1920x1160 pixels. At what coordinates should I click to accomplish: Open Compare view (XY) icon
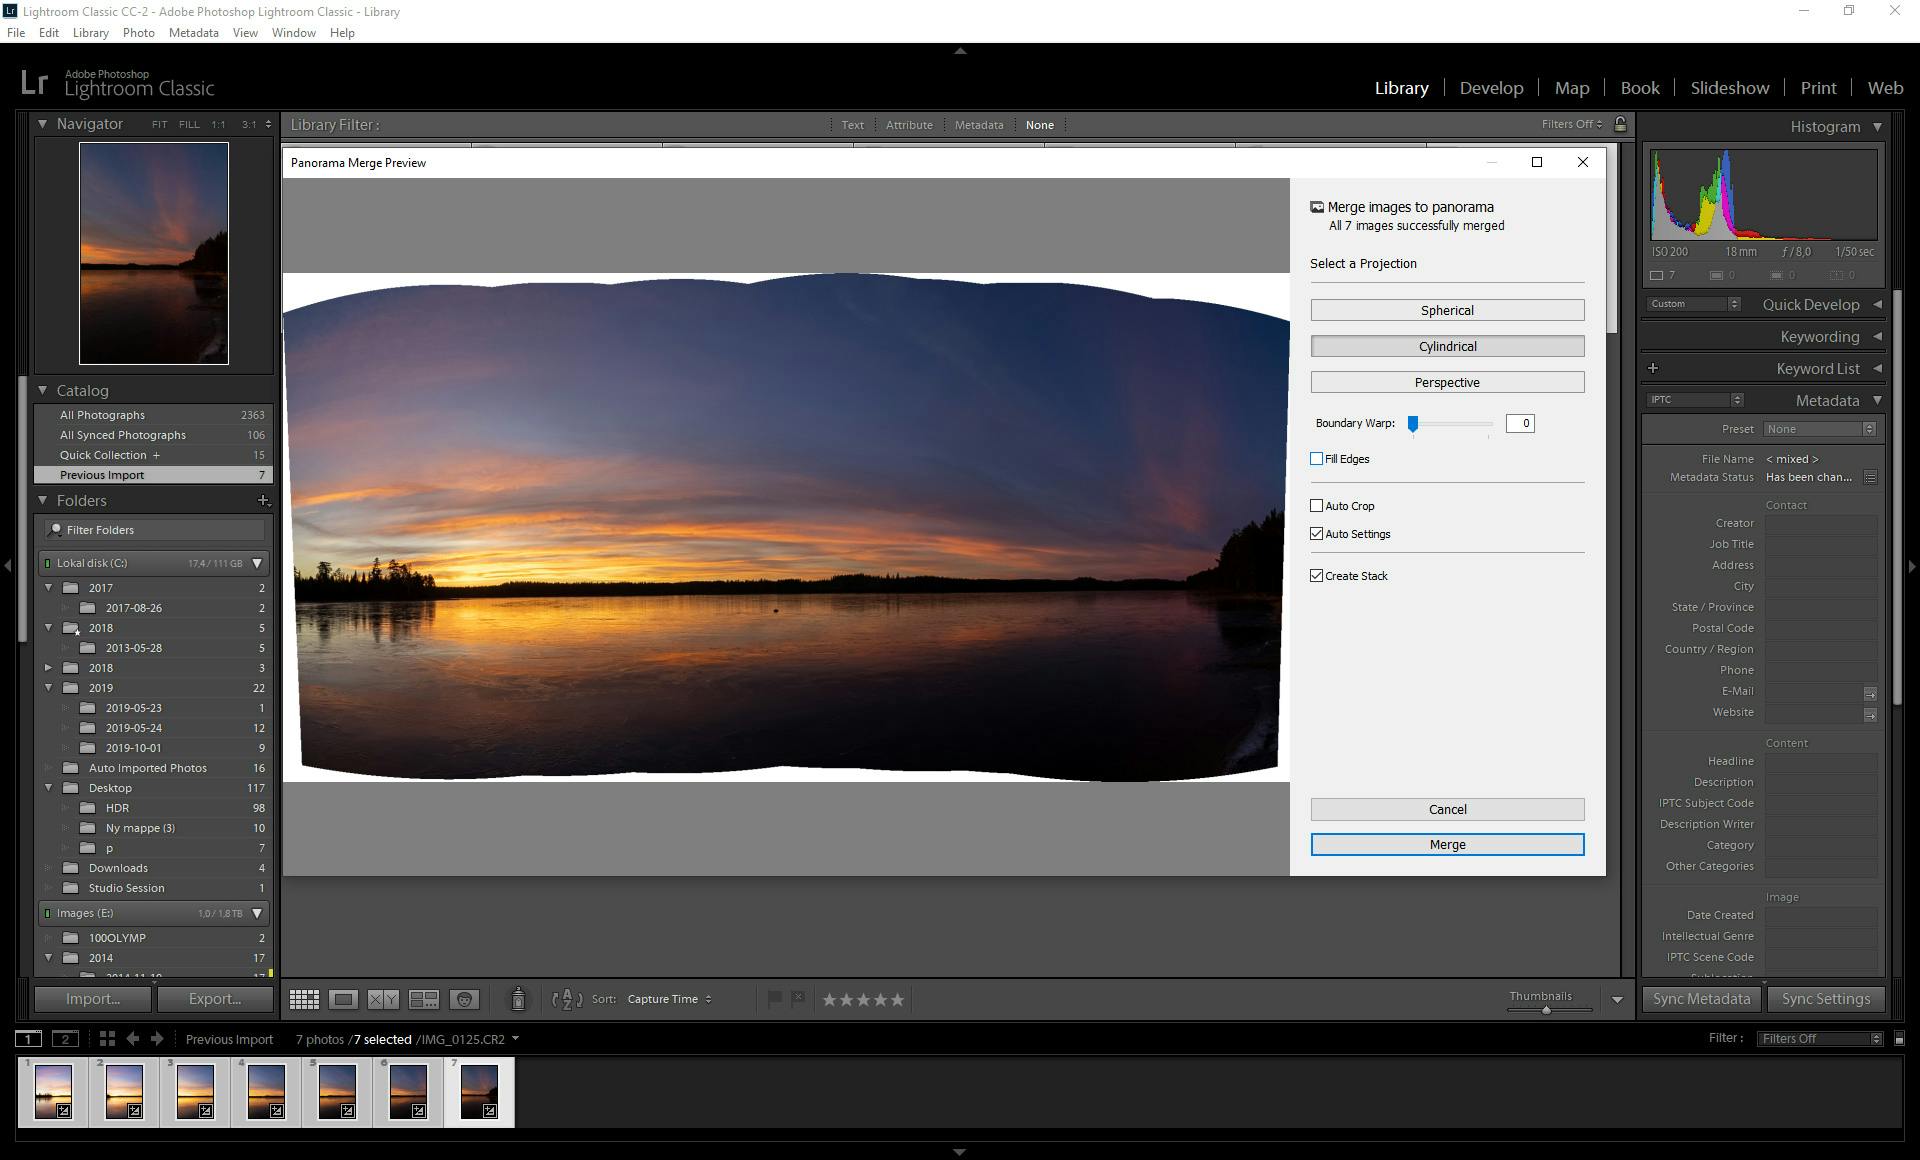click(x=383, y=999)
